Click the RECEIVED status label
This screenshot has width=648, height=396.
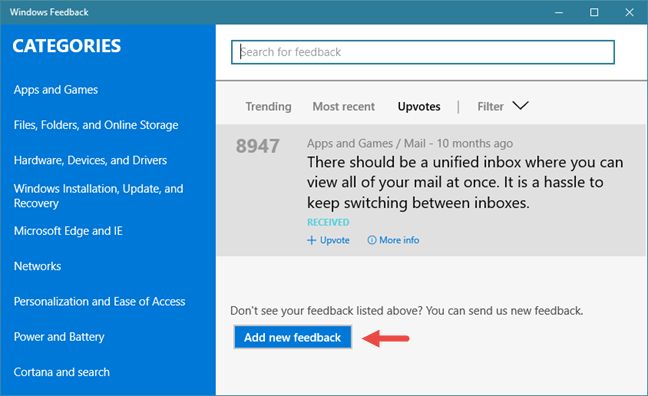pos(328,222)
